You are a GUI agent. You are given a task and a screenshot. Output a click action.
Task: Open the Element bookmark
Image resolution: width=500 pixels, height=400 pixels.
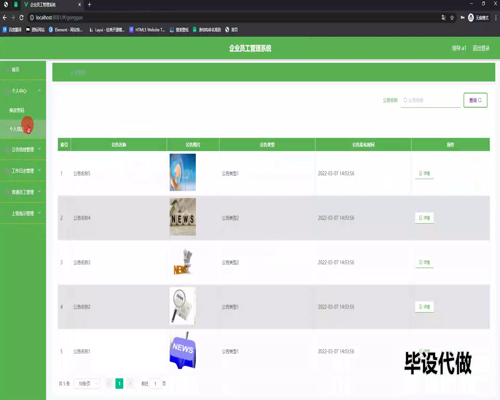pyautogui.click(x=65, y=30)
